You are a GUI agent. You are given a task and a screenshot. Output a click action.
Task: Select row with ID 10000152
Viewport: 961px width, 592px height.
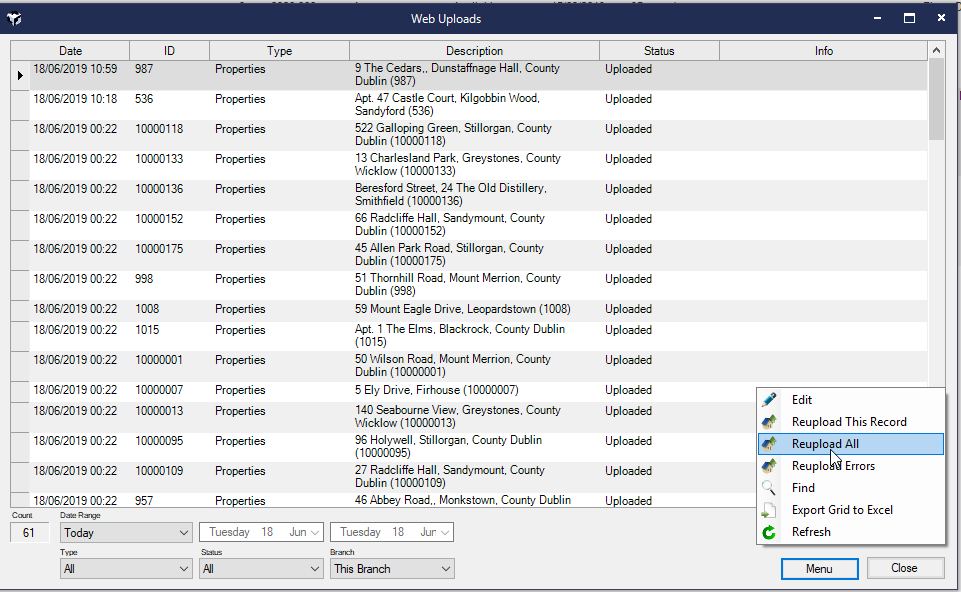tap(159, 219)
